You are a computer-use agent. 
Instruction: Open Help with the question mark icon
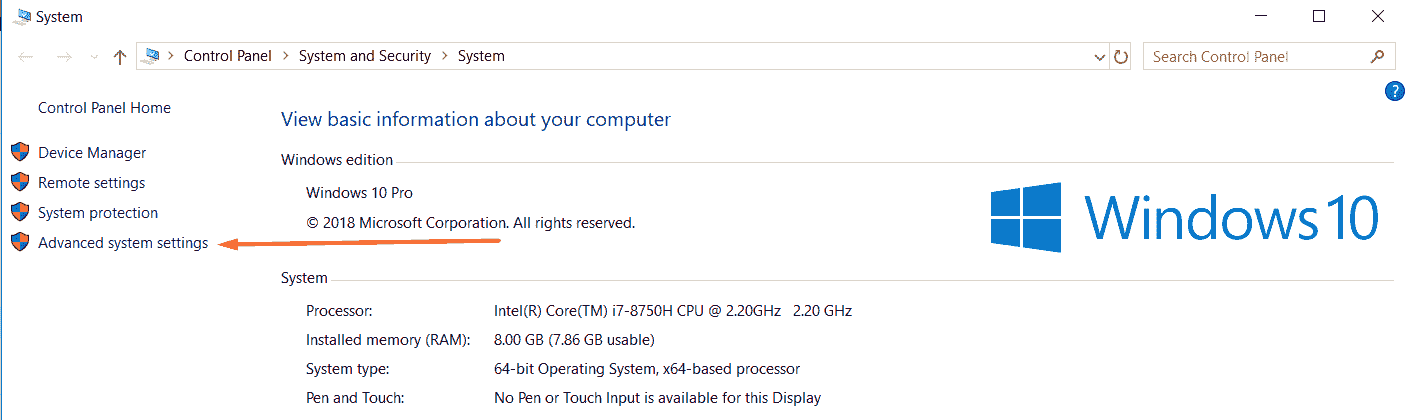coord(1395,92)
